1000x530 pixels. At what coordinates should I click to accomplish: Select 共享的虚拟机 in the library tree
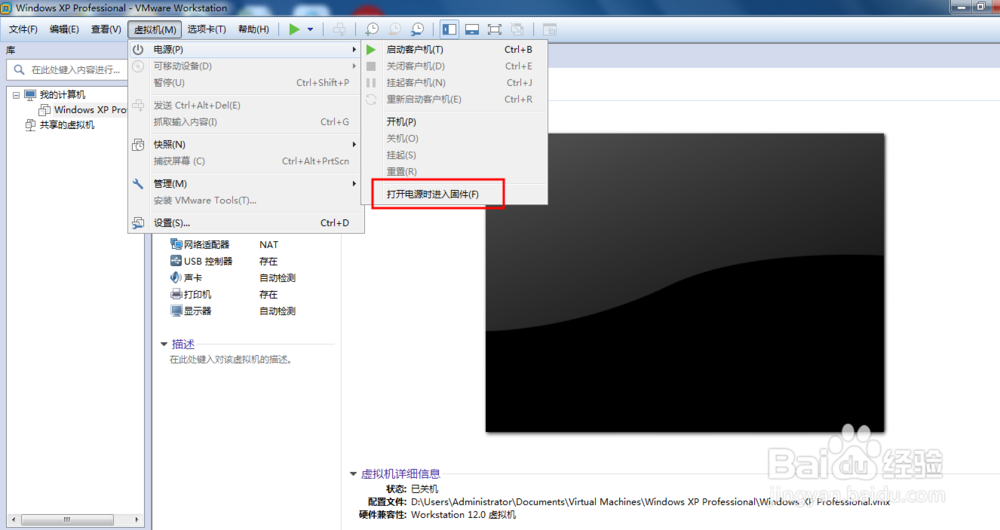(x=67, y=125)
